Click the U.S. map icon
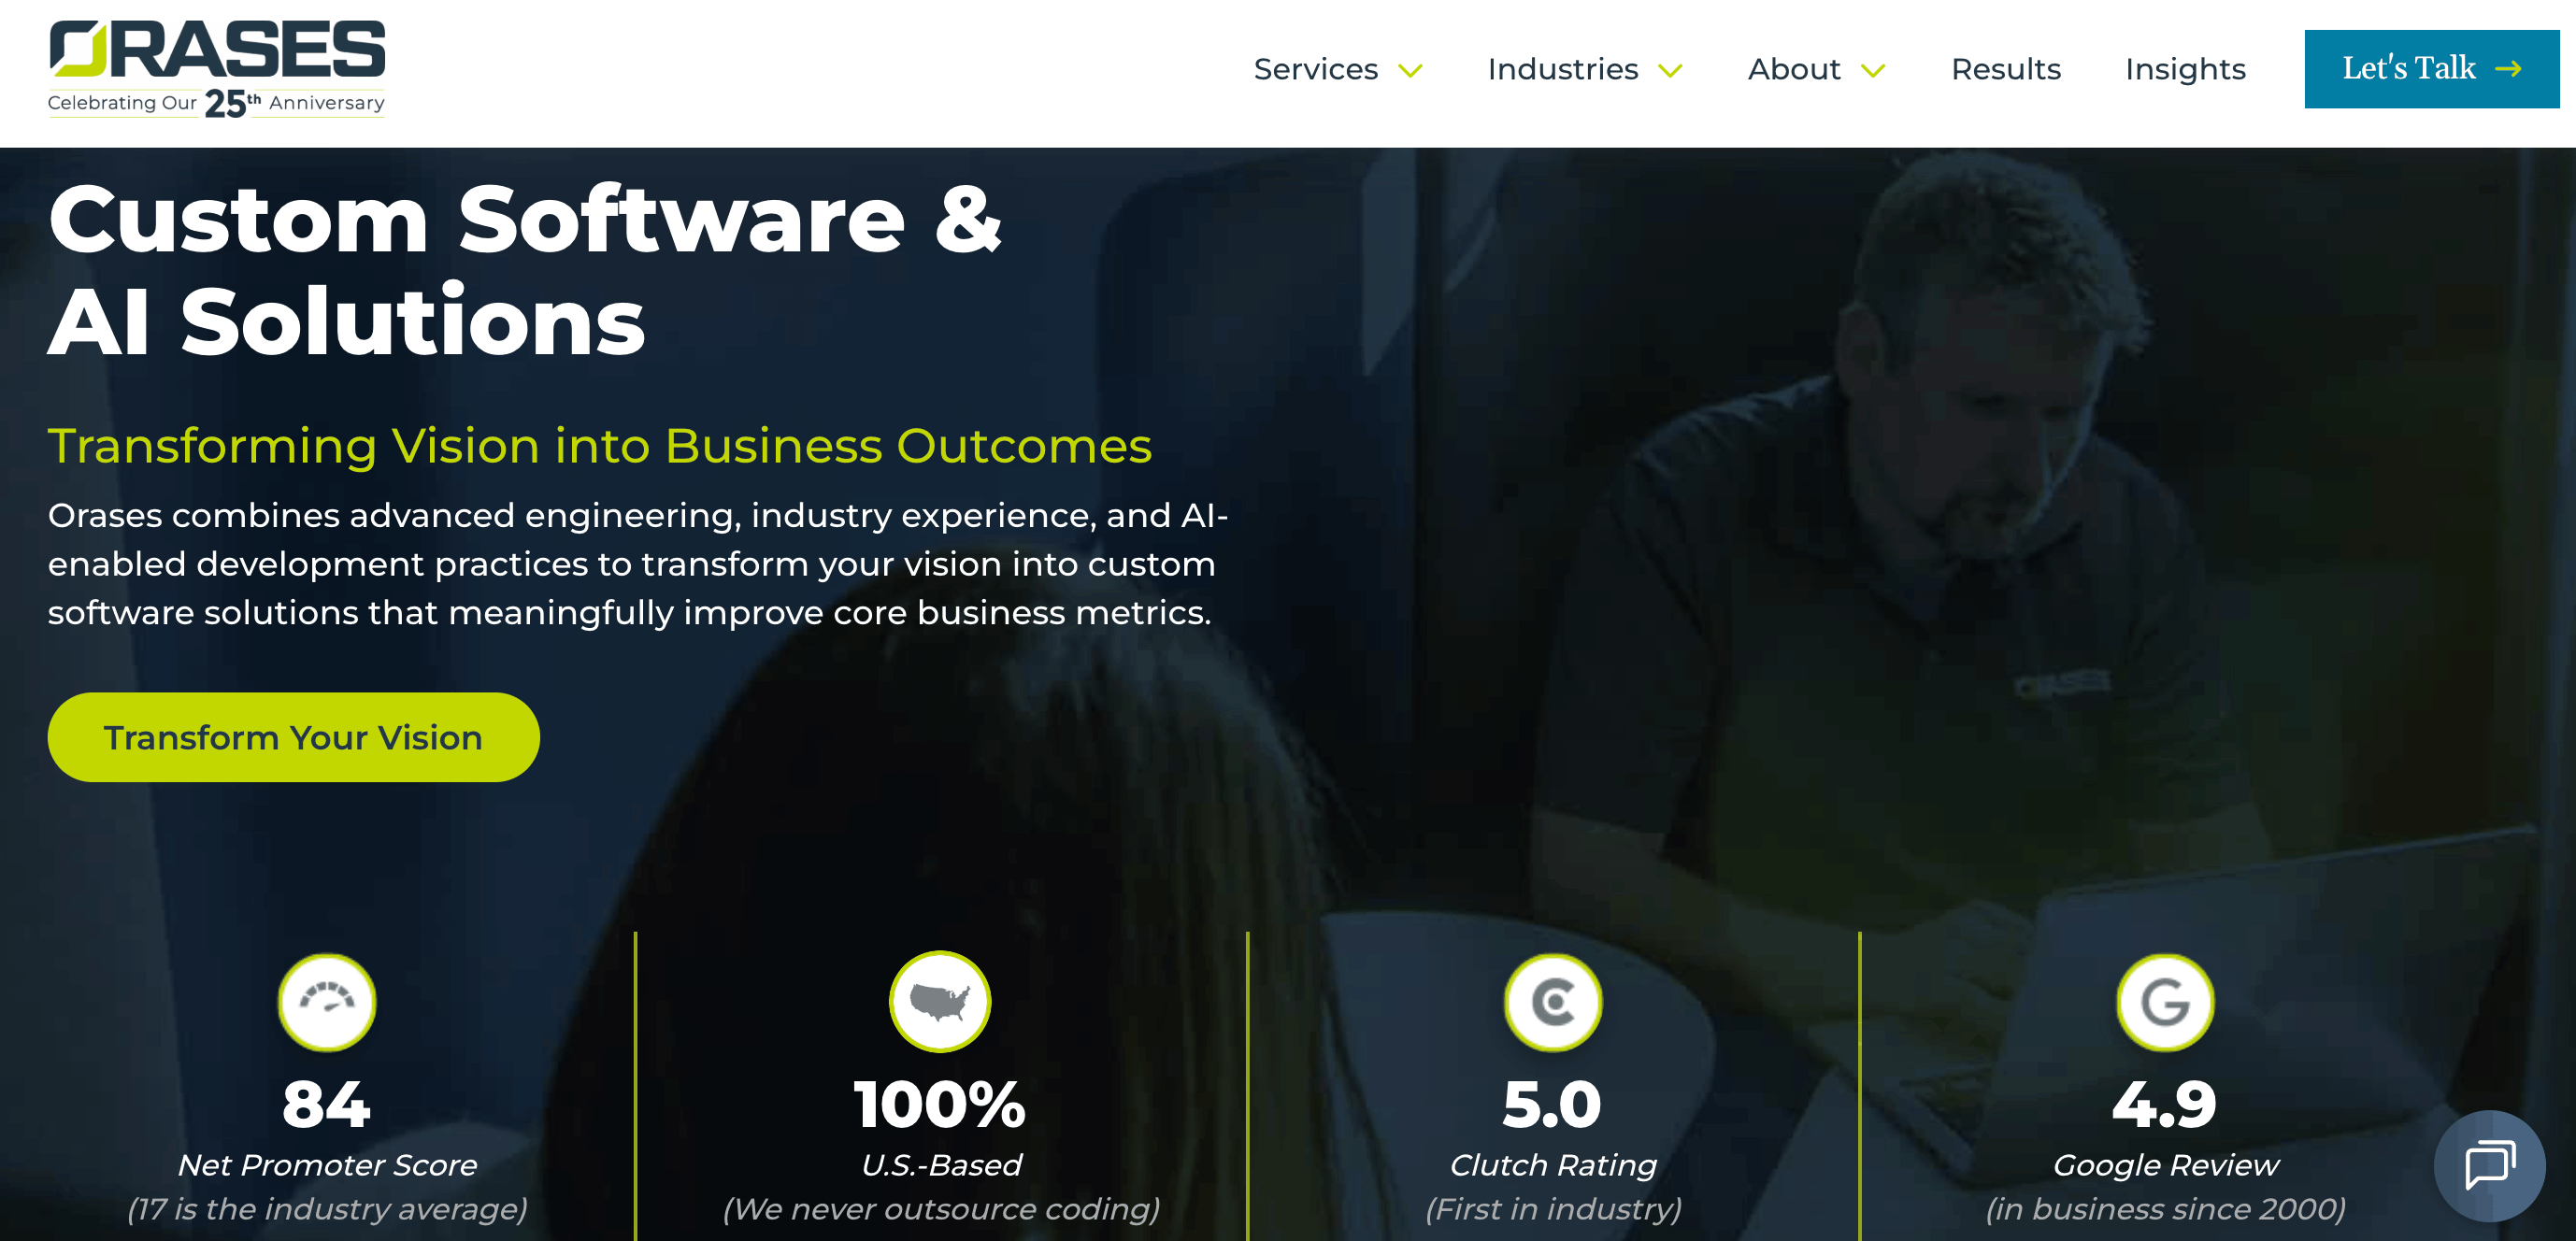 click(x=940, y=1001)
